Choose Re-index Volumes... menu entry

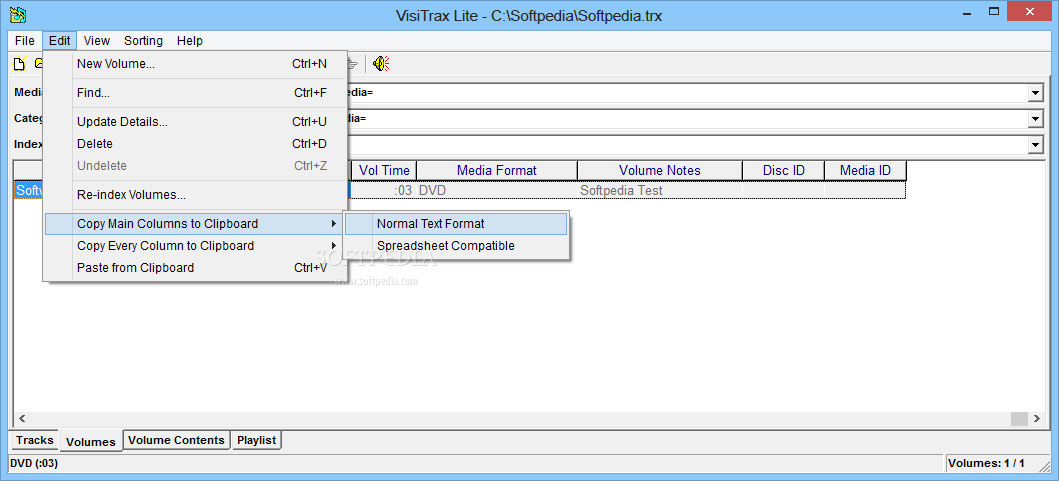(195, 195)
